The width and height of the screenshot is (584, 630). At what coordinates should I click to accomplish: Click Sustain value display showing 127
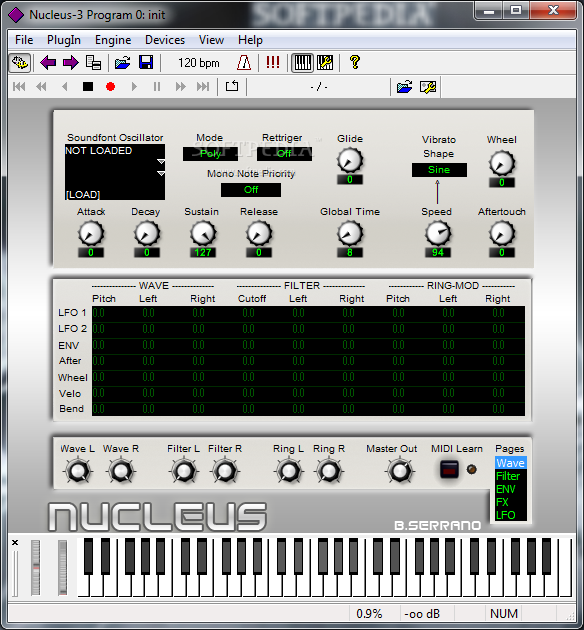point(203,252)
